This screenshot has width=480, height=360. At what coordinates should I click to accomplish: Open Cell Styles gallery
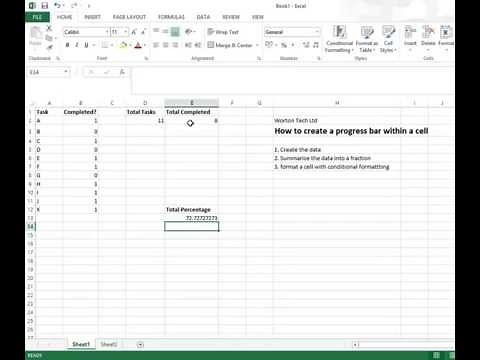pyautogui.click(x=388, y=39)
